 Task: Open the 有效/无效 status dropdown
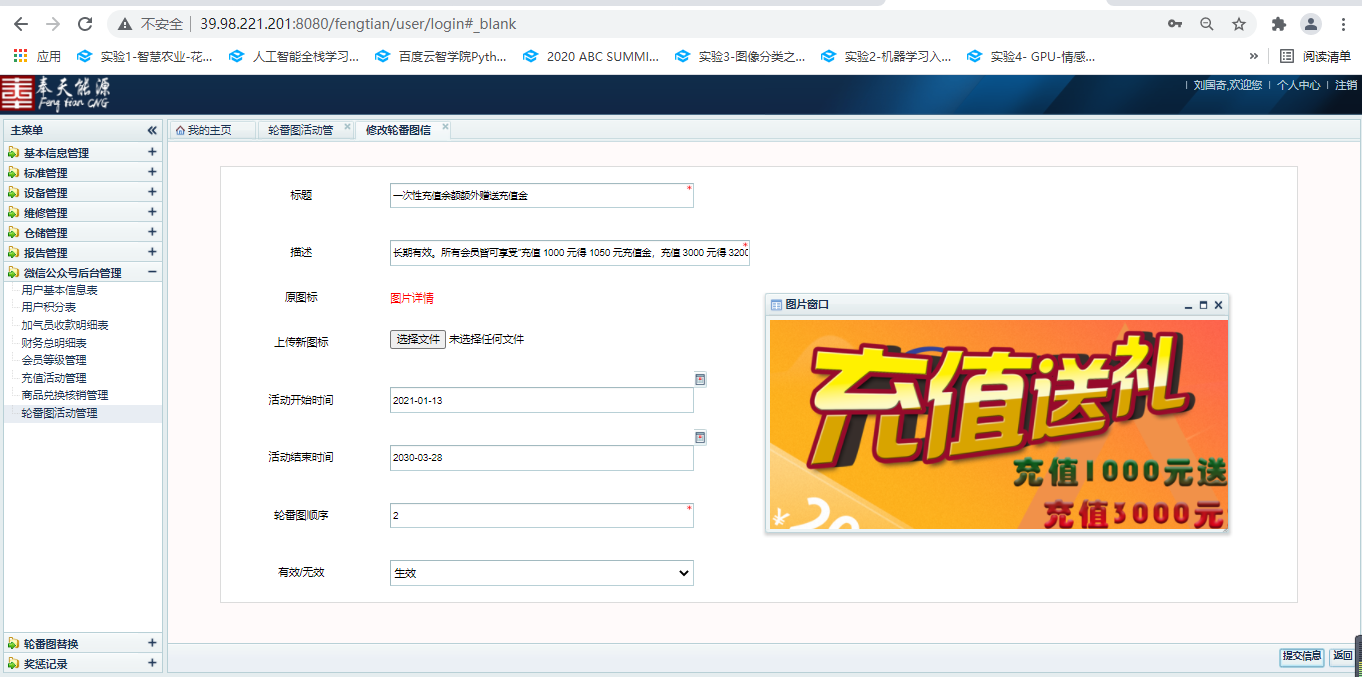point(541,573)
